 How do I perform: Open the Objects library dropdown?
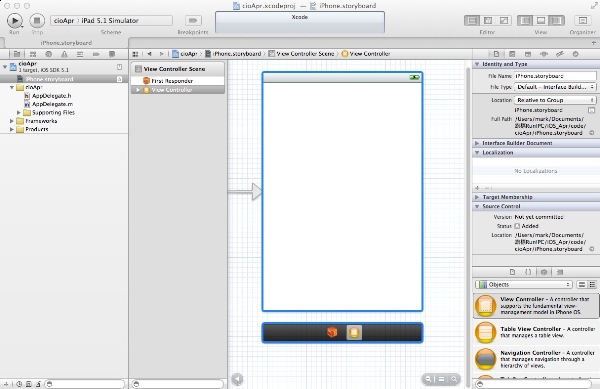coord(523,284)
